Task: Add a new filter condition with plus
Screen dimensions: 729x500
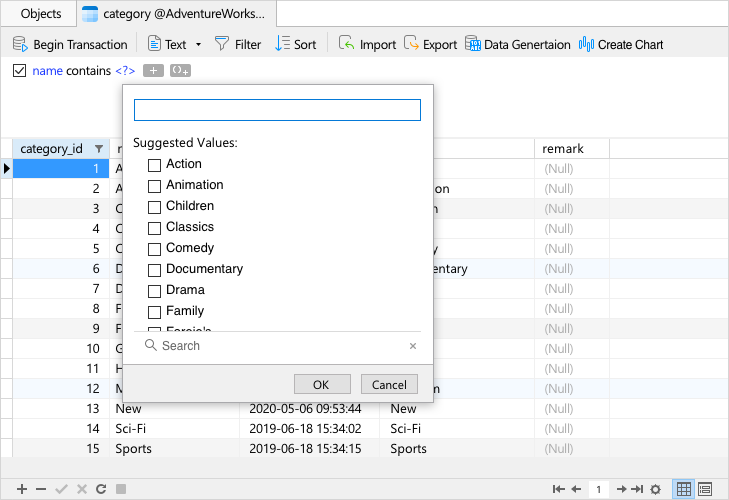Action: click(153, 71)
